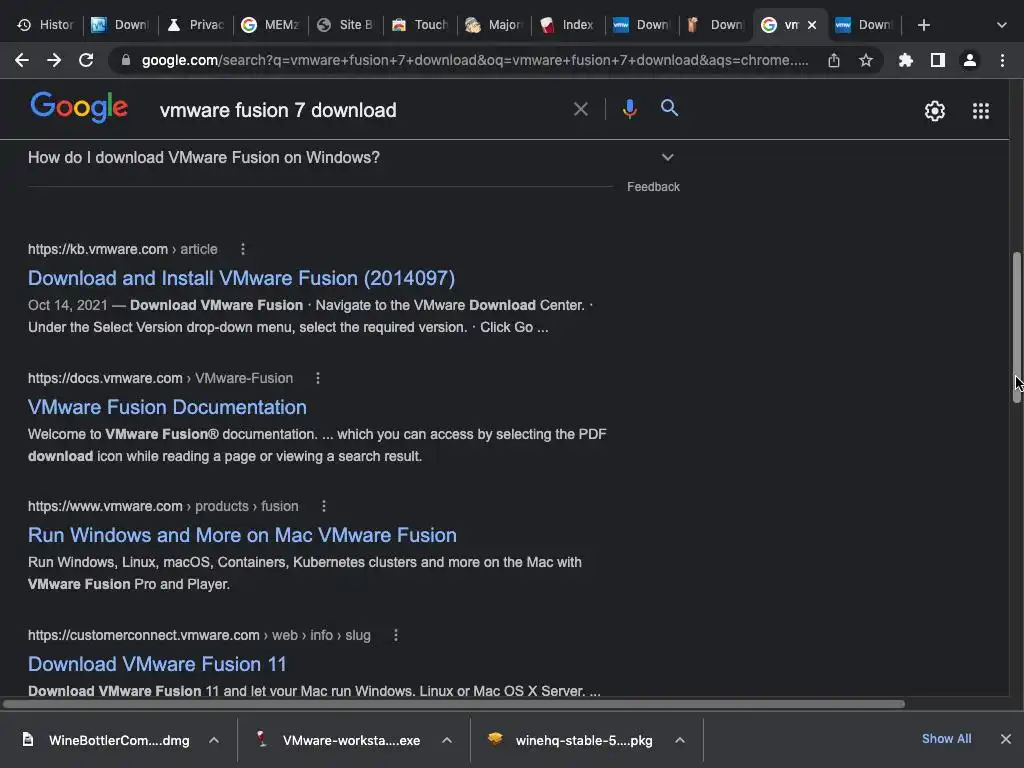The height and width of the screenshot is (768, 1024).
Task: Open a new browser tab
Action: tap(923, 25)
